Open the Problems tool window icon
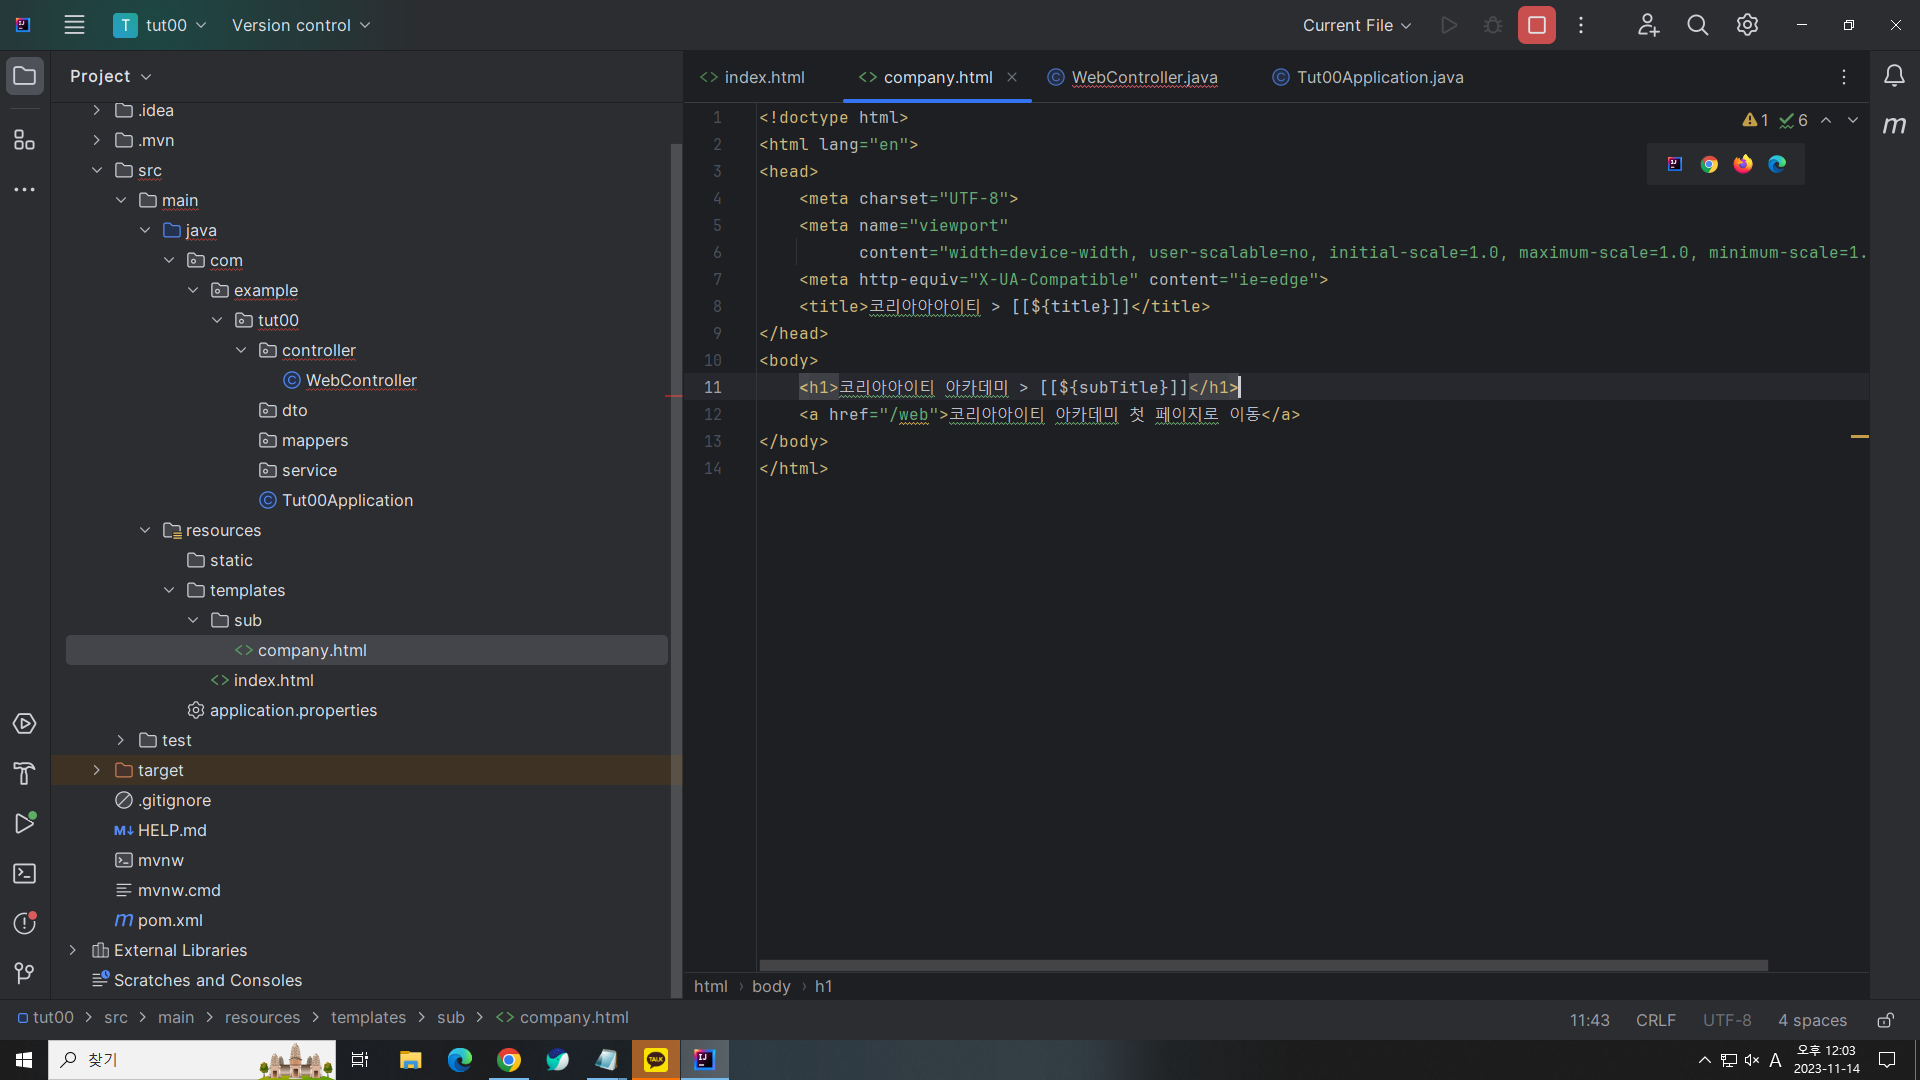The image size is (1920, 1080). pos(24,923)
